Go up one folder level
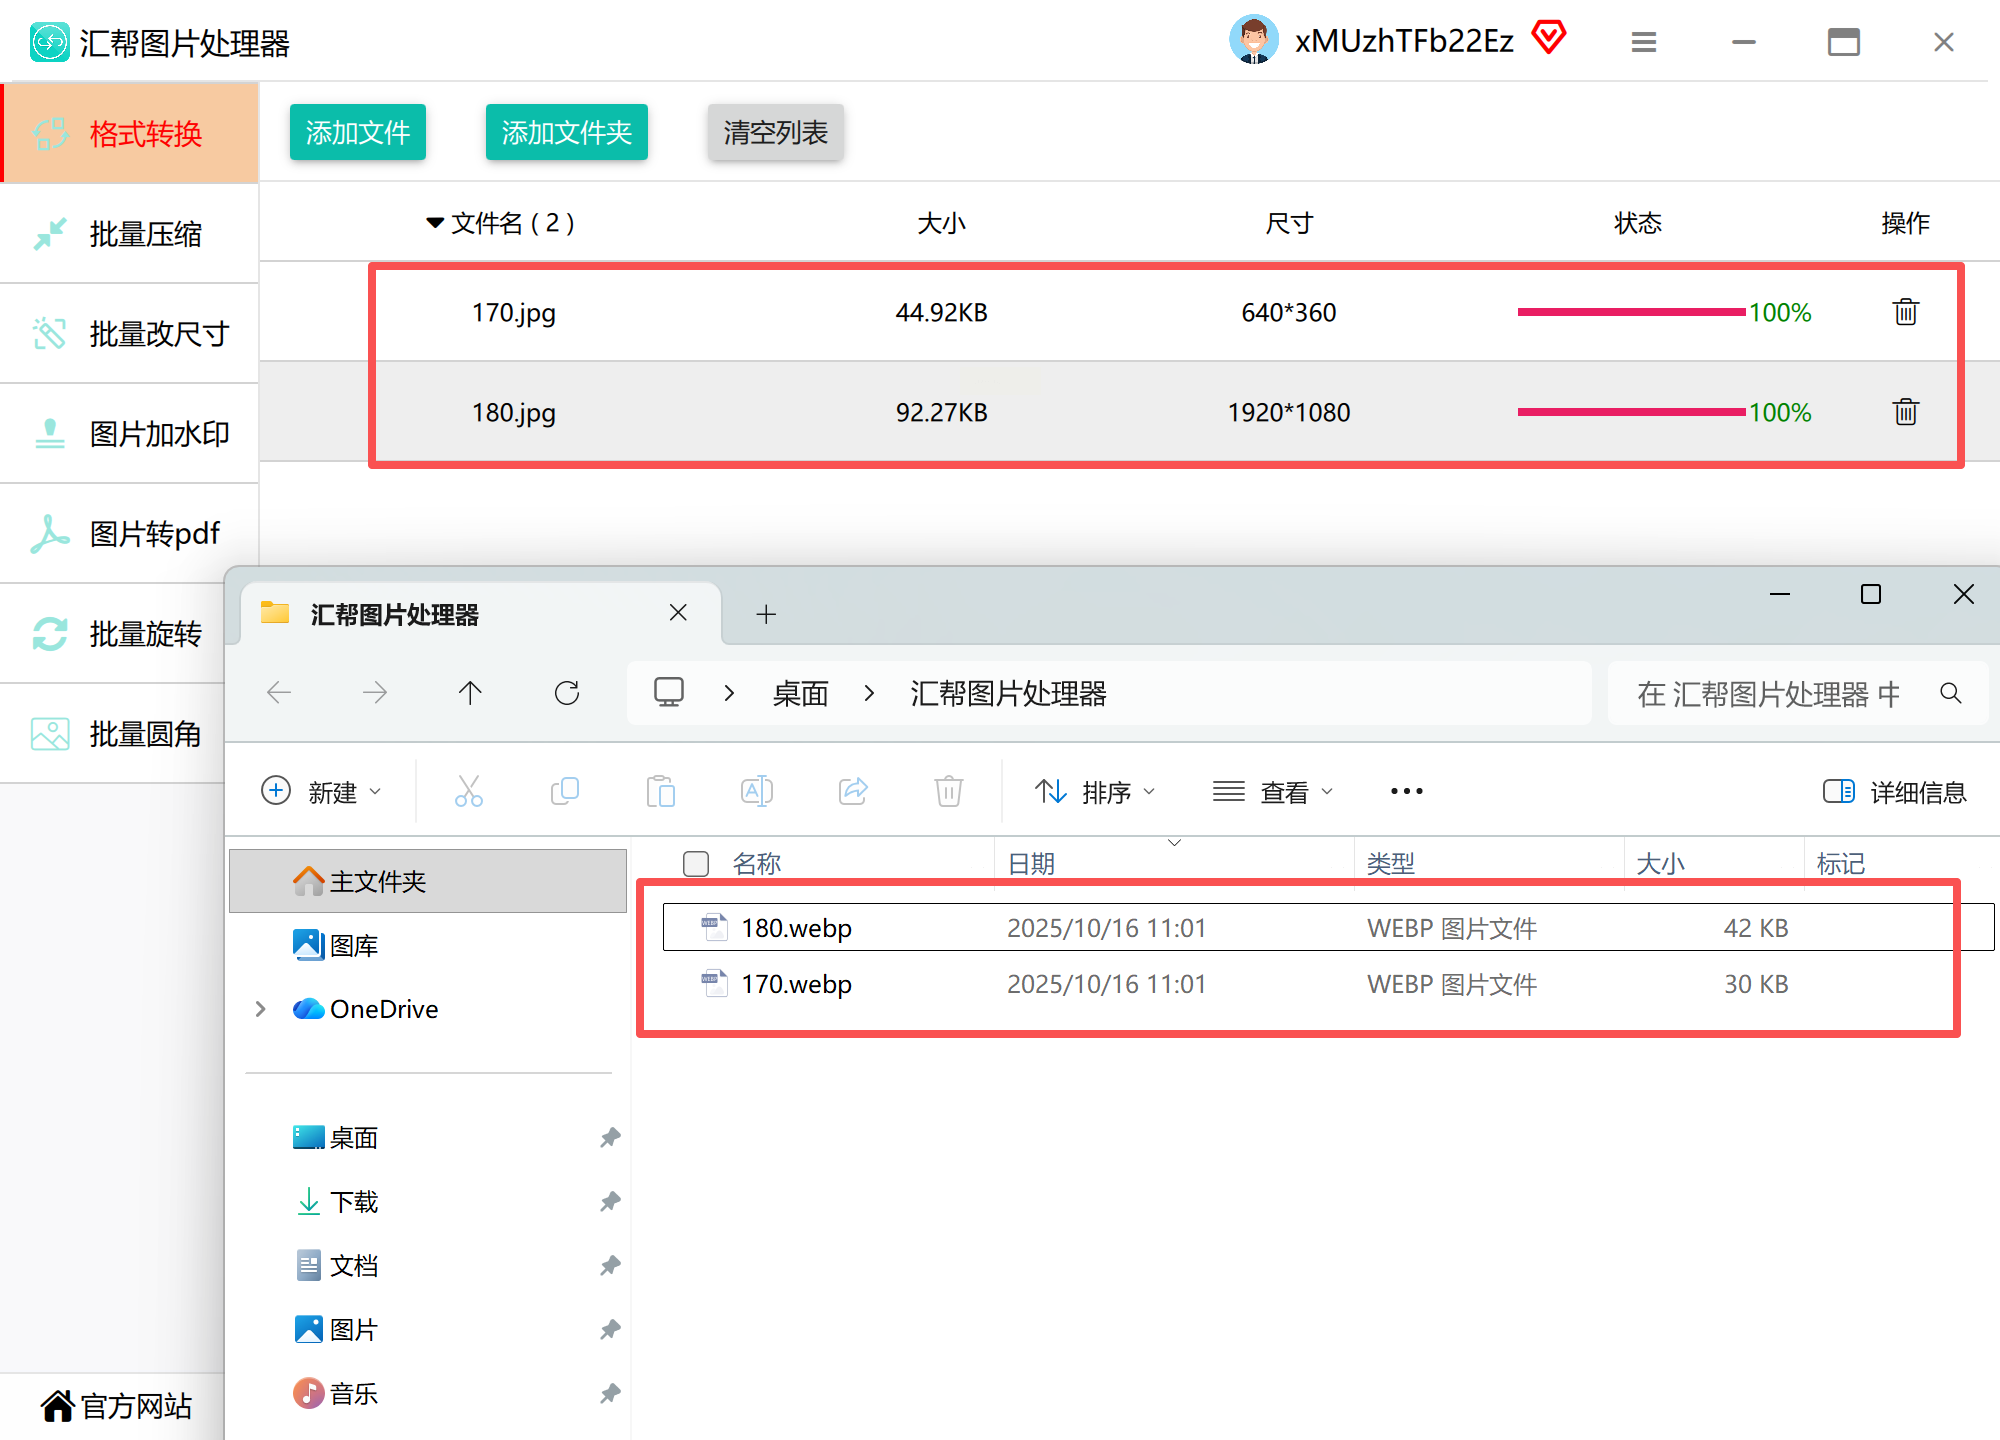Image resolution: width=2000 pixels, height=1440 pixels. point(470,693)
